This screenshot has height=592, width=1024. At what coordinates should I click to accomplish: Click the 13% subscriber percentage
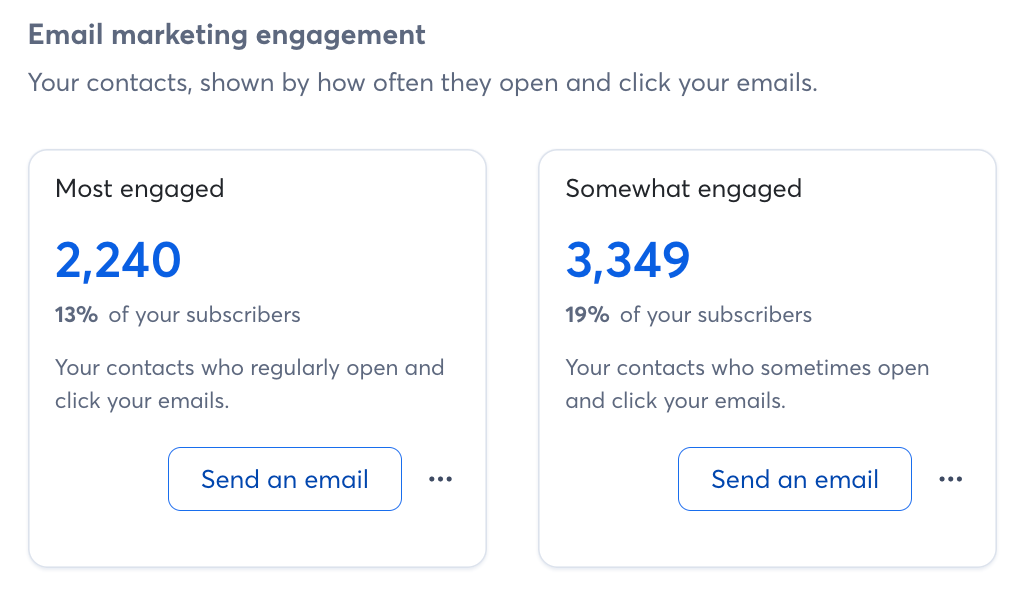76,315
